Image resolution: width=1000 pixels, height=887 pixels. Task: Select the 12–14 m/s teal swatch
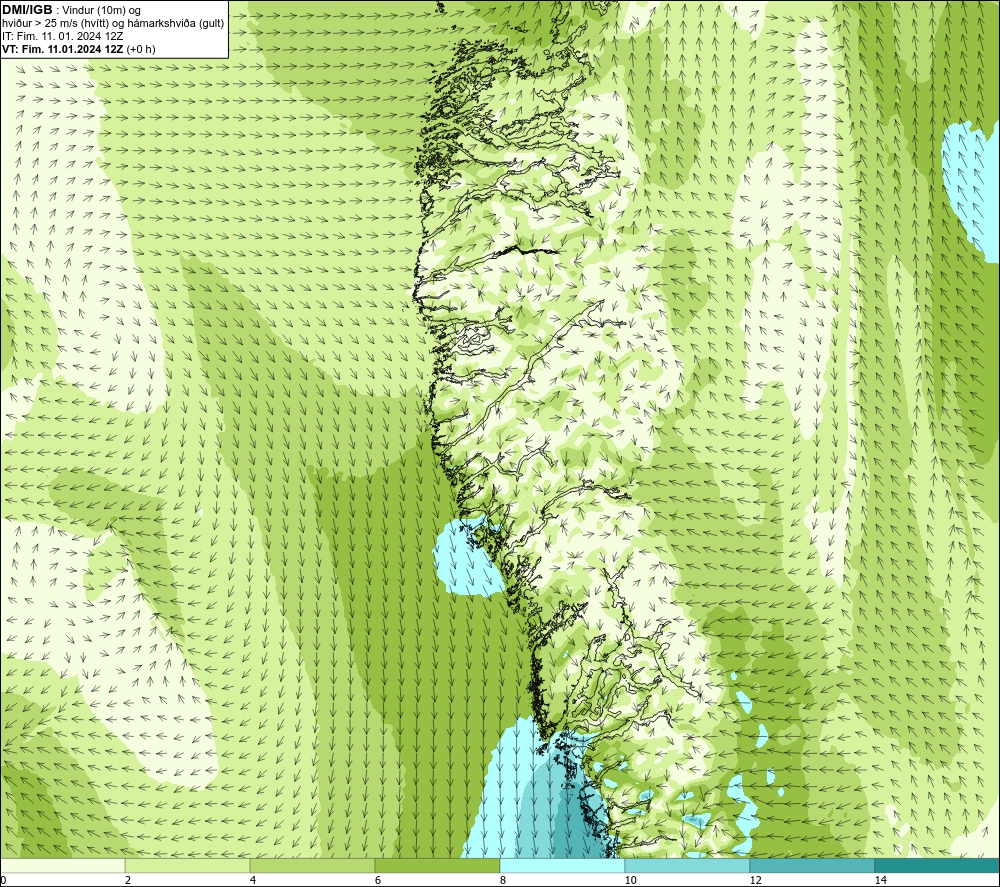(x=812, y=865)
